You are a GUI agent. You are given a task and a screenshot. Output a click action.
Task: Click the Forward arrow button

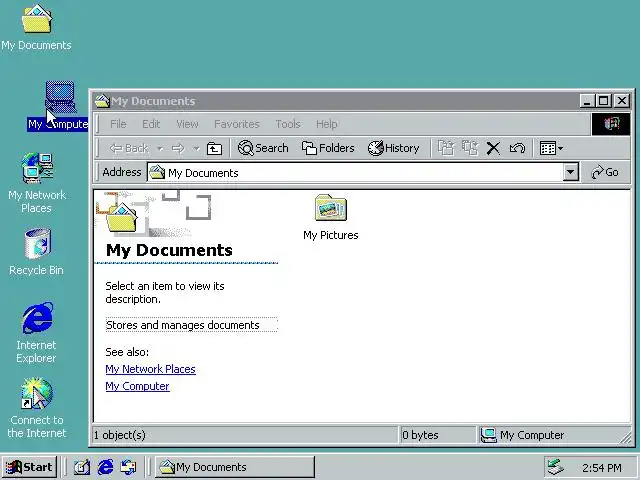[178, 149]
